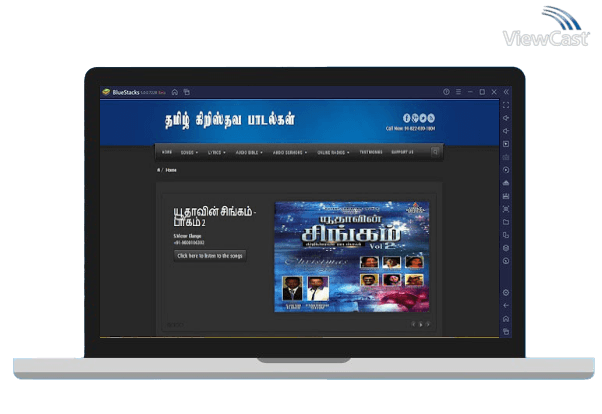
Task: Toggle fullscreen from the sidebar
Action: 506,105
